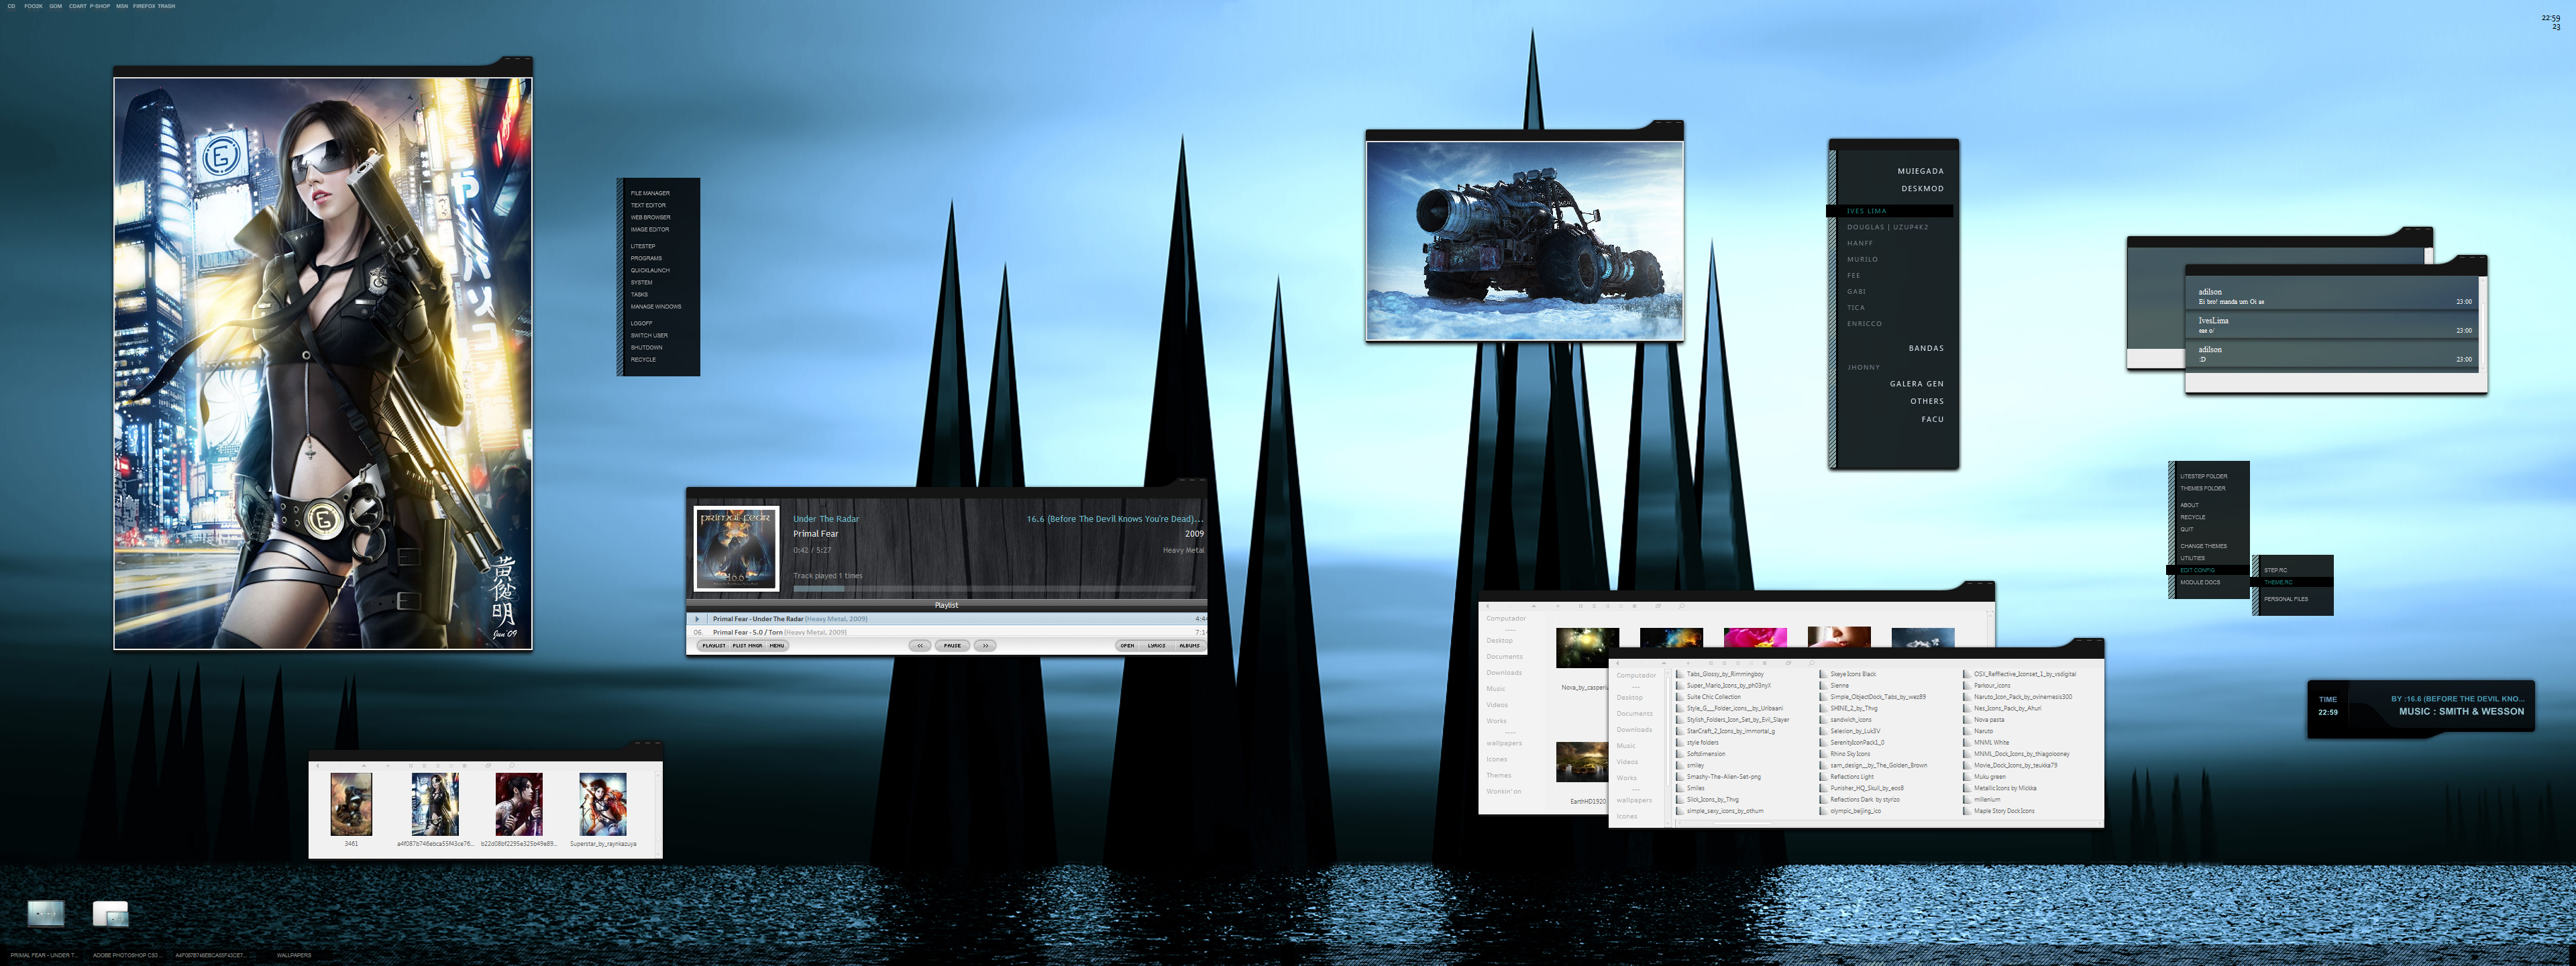Select contact DOUGLAS | UZUP4K2

pos(1887,227)
